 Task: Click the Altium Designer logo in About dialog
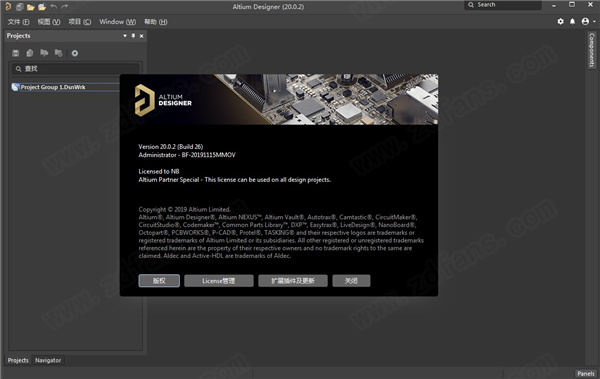(x=163, y=100)
